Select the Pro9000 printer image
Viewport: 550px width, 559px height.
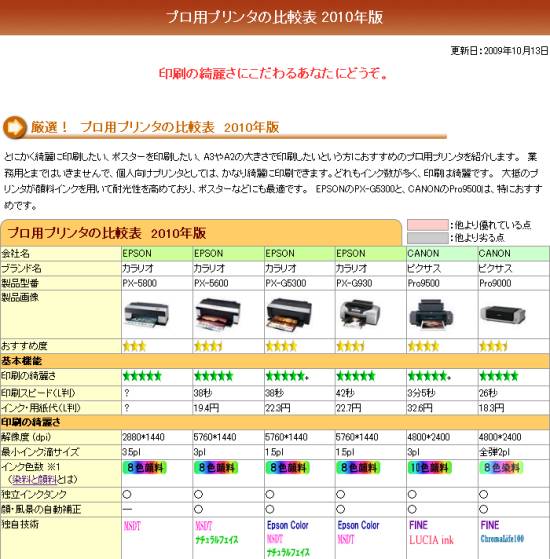coord(502,314)
